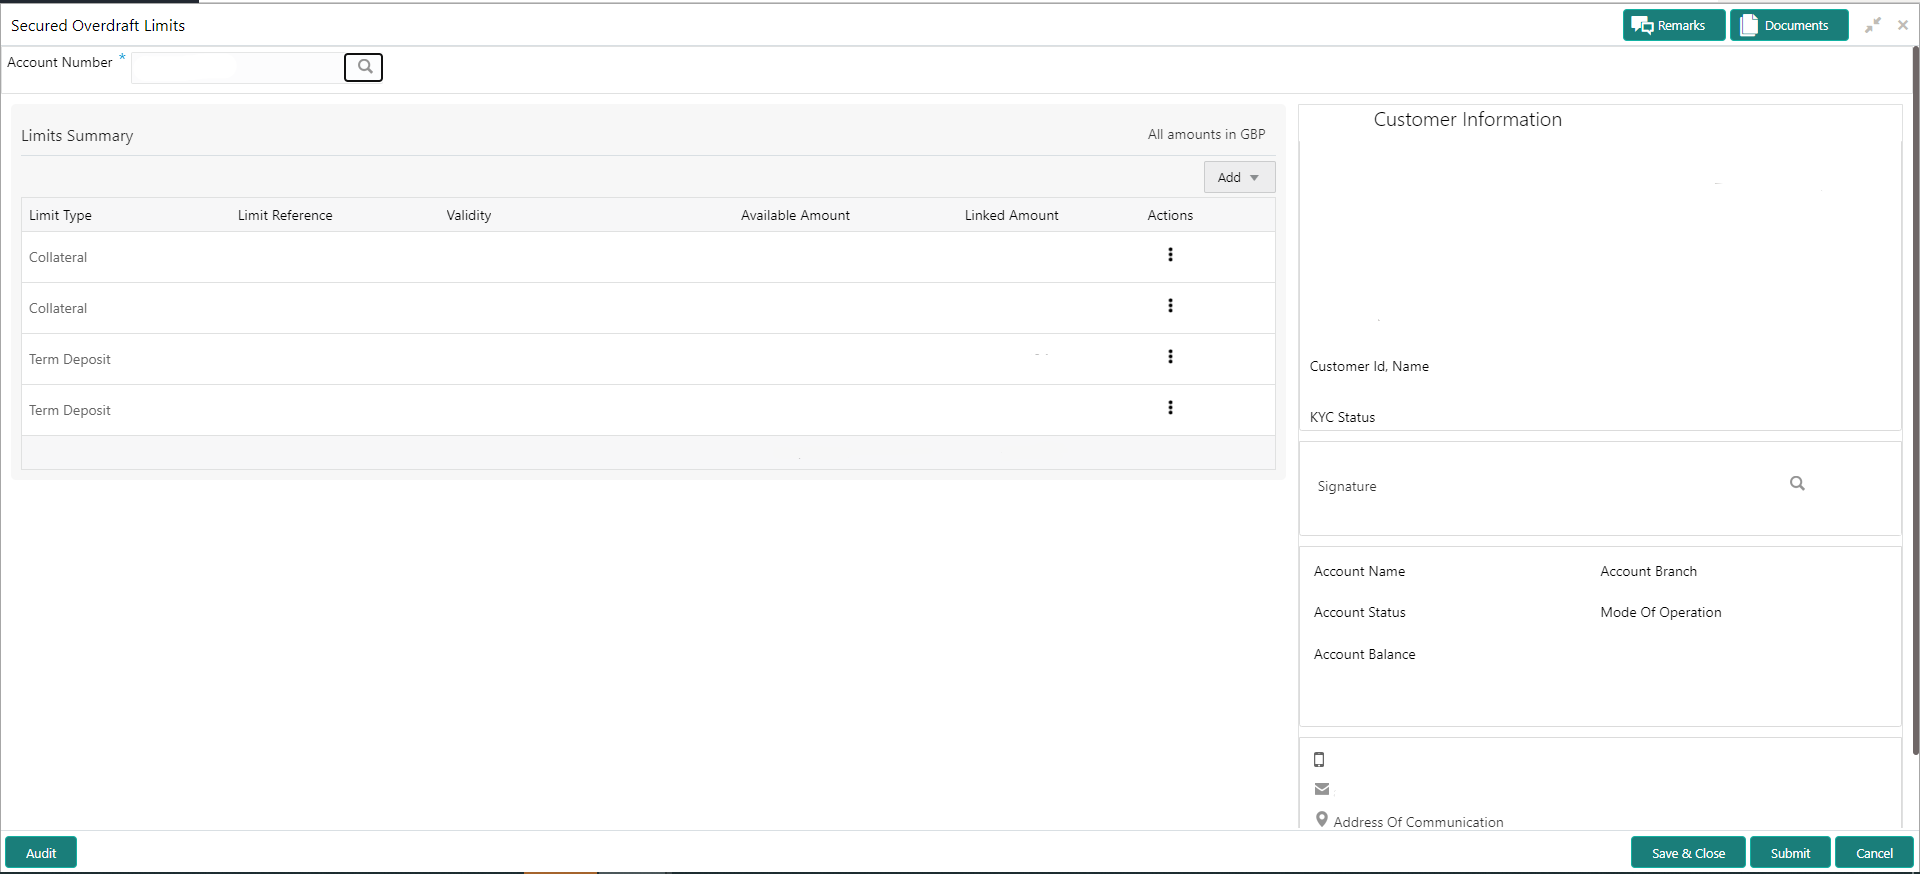Close the Secured Overdraft Limits screen
Screen dimensions: 1920x874
tap(1903, 25)
